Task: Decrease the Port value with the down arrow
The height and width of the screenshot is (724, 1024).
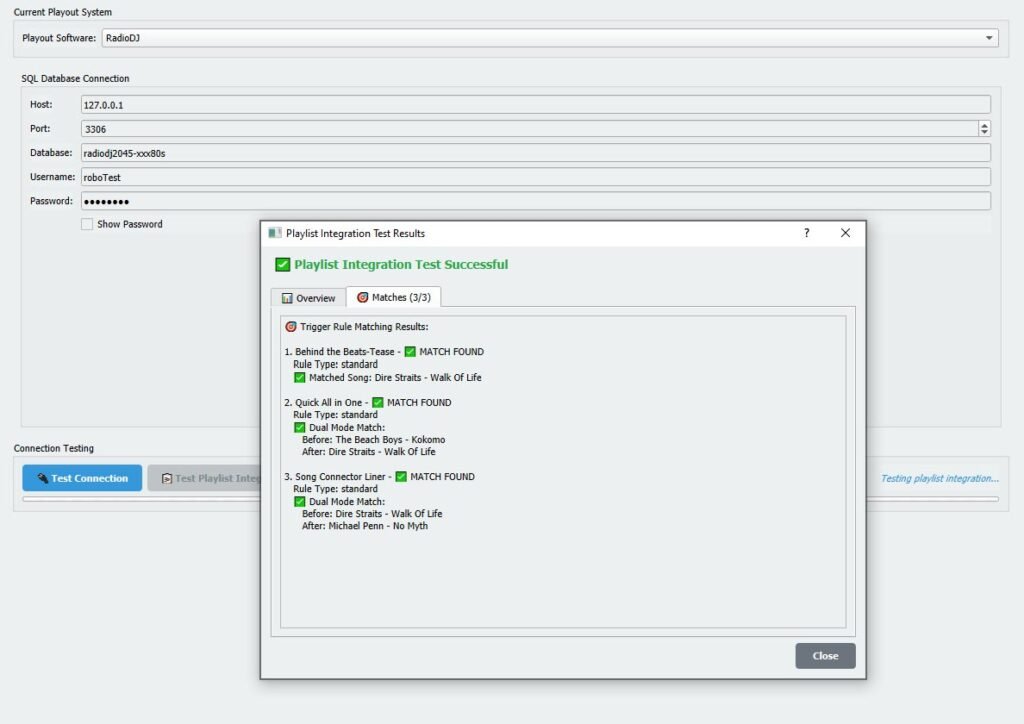Action: tap(984, 132)
